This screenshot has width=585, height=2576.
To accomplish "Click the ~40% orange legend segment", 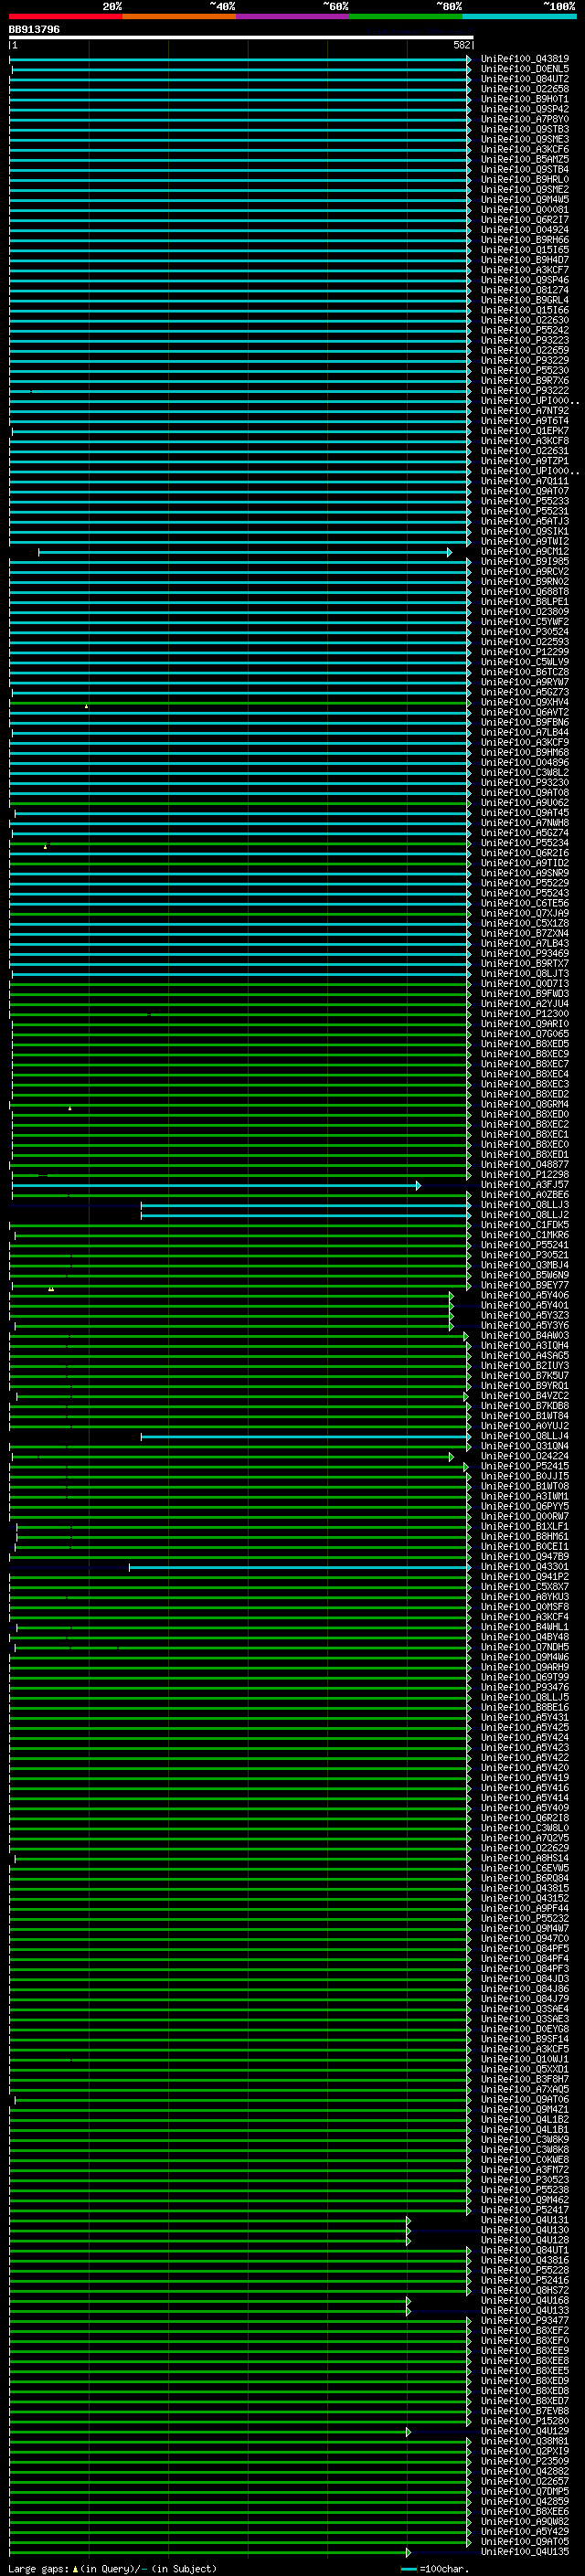I will pos(179,16).
